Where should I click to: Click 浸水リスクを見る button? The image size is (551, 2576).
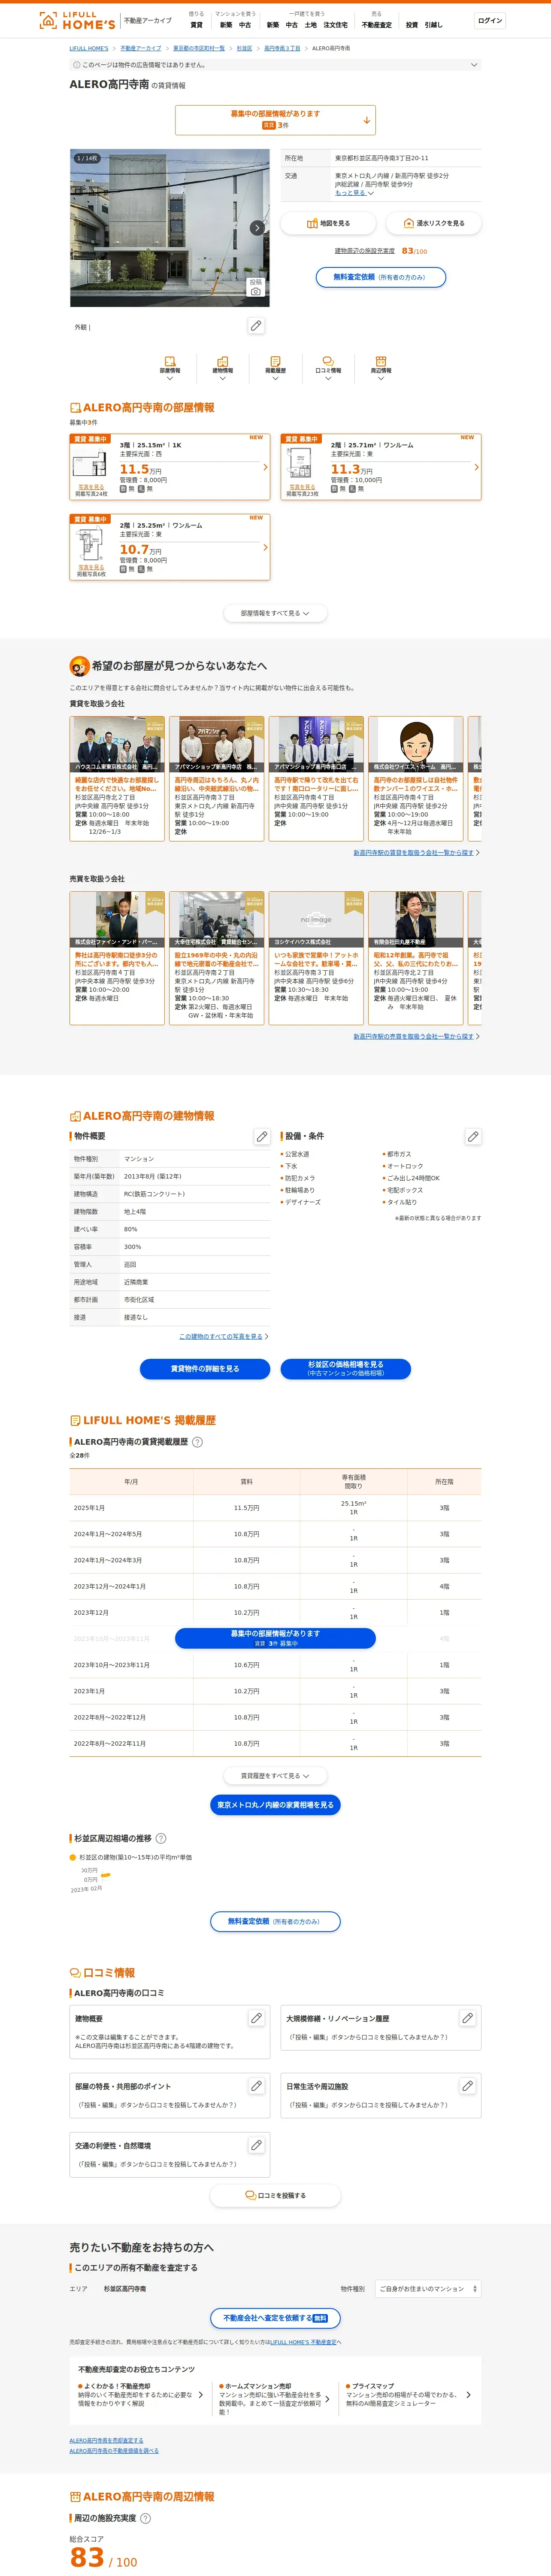(433, 223)
